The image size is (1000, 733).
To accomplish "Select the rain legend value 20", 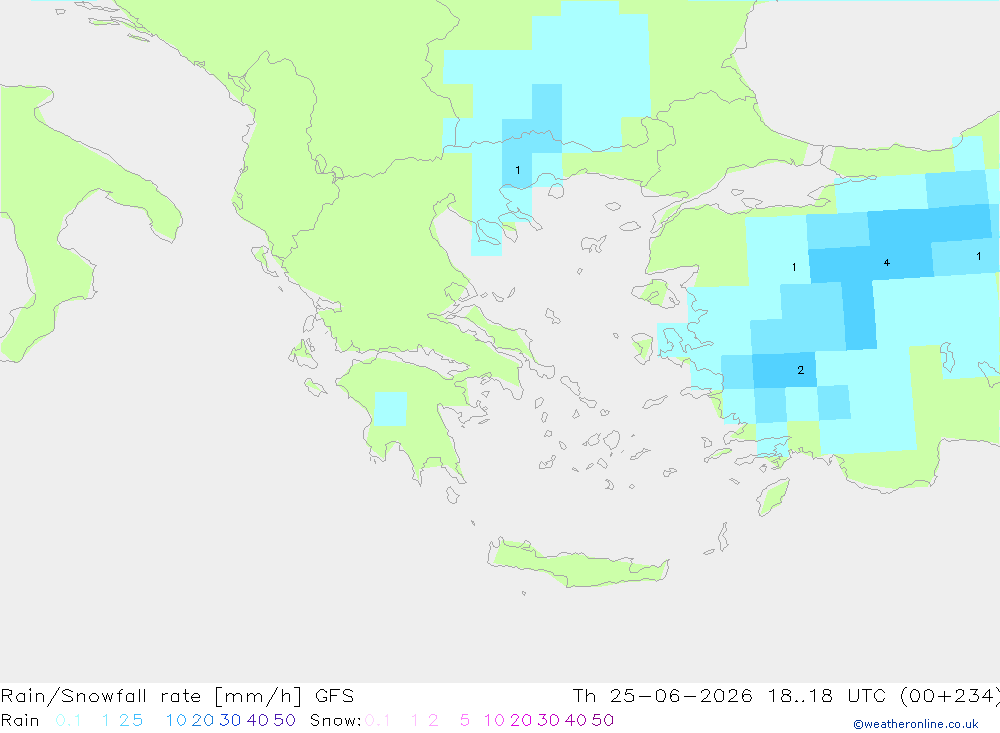I will (x=203, y=720).
